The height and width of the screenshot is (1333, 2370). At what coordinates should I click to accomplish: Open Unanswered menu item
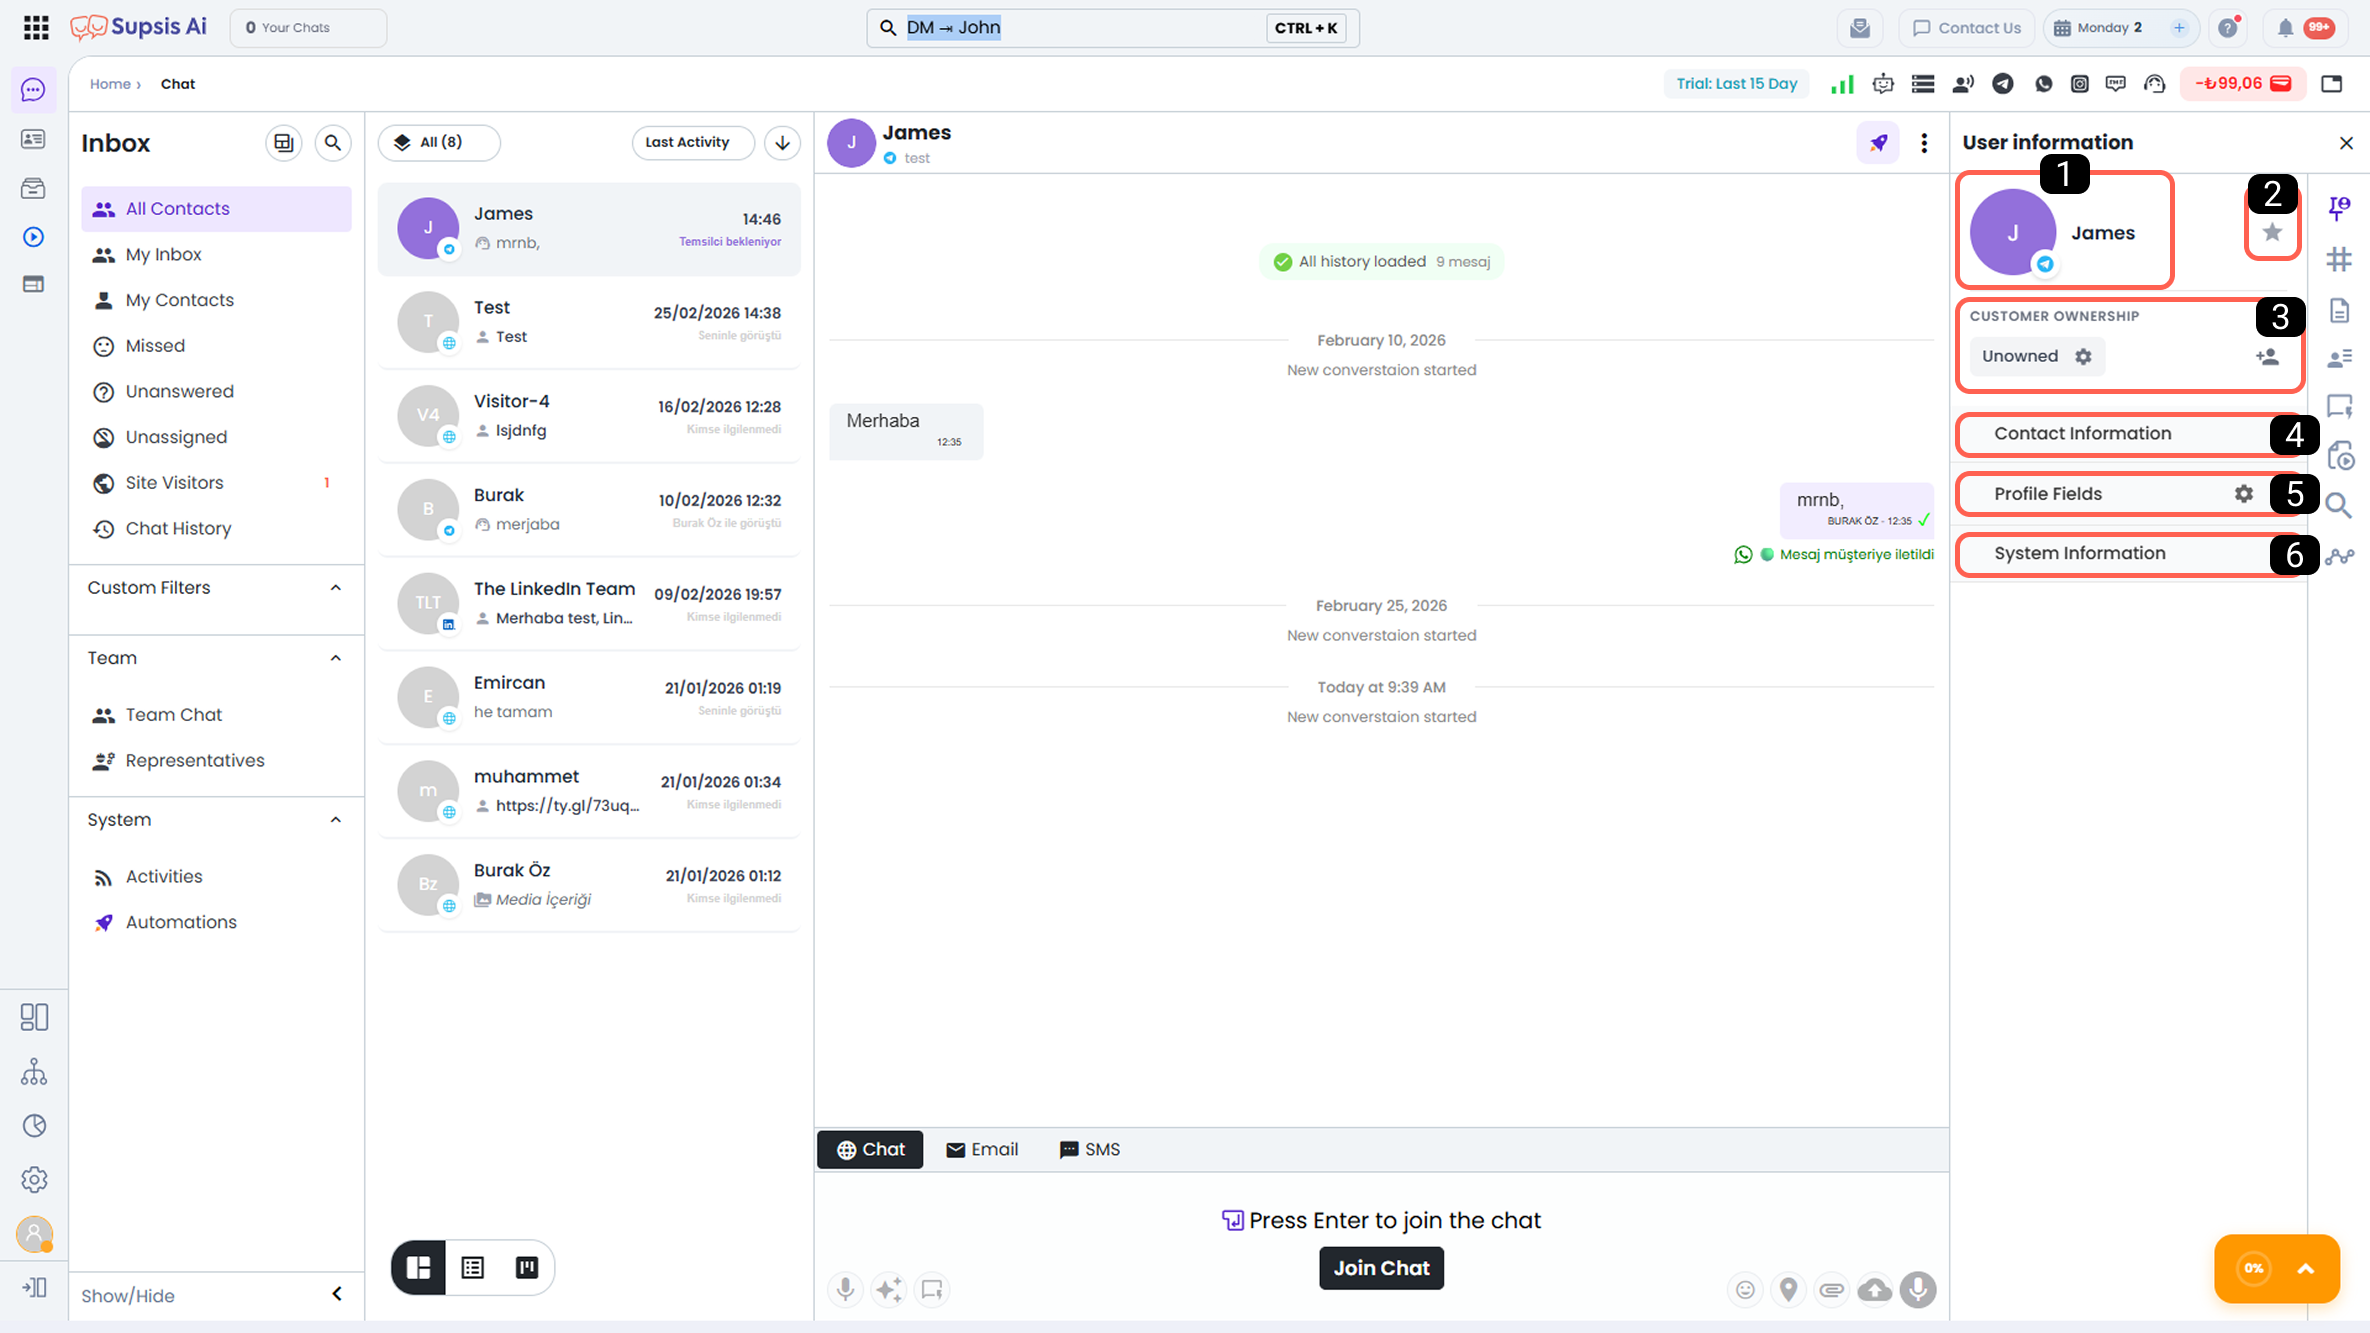click(x=216, y=392)
